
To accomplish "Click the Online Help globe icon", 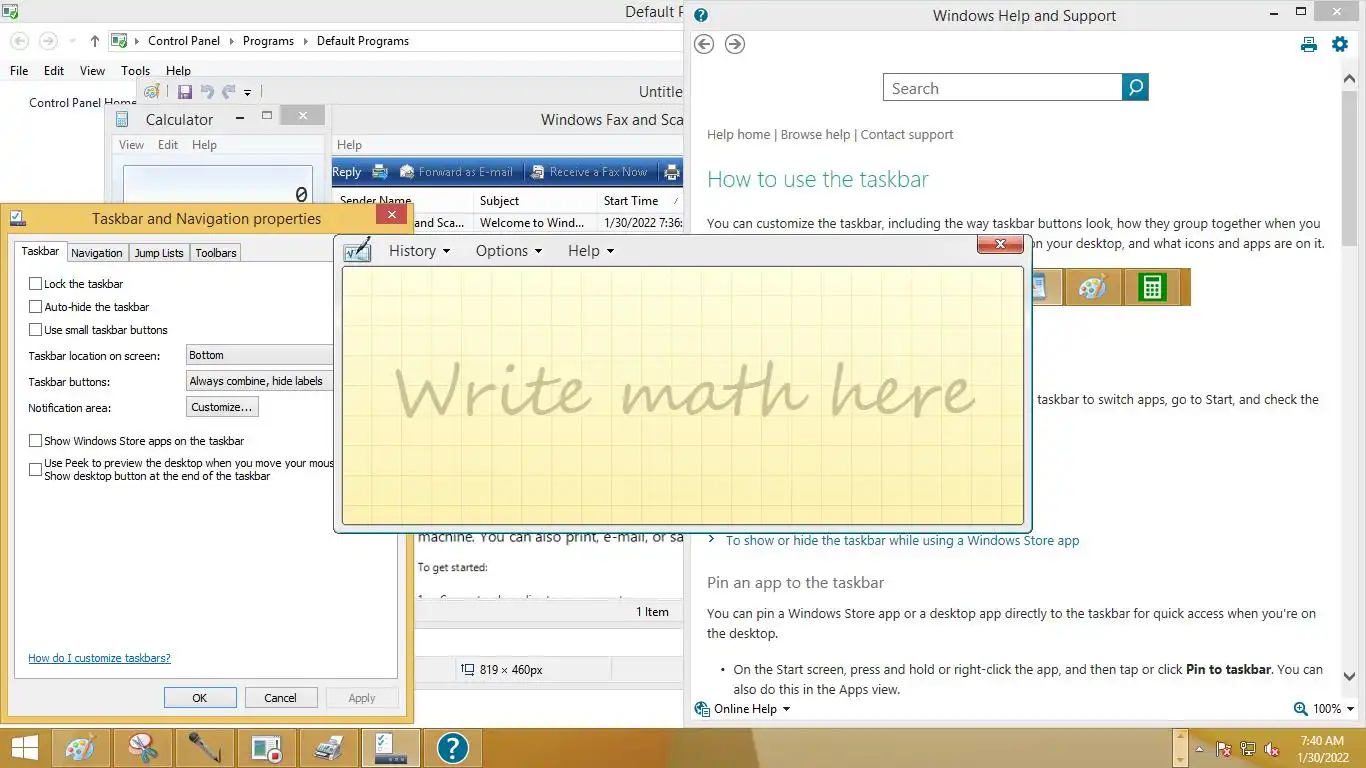I will pyautogui.click(x=702, y=708).
